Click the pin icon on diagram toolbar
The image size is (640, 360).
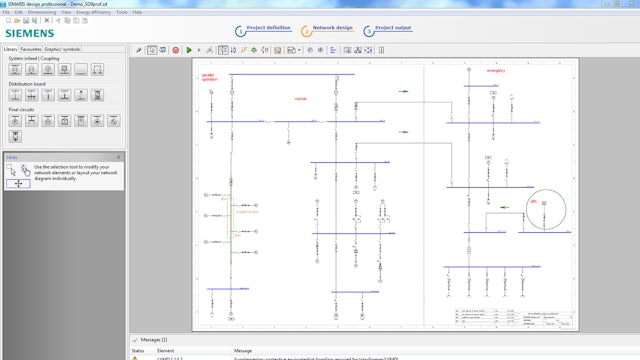pyautogui.click(x=139, y=50)
